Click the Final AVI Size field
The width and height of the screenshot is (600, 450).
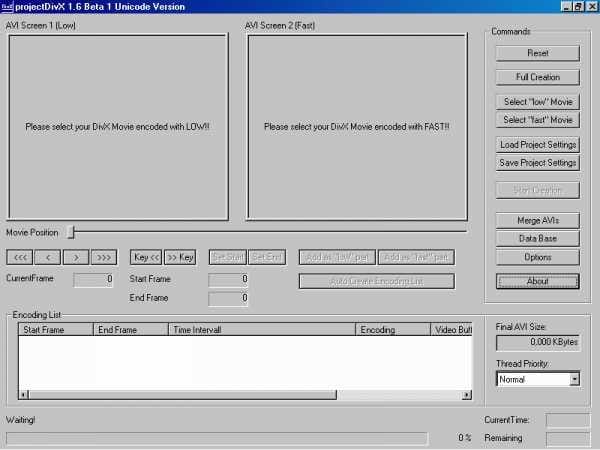(538, 342)
